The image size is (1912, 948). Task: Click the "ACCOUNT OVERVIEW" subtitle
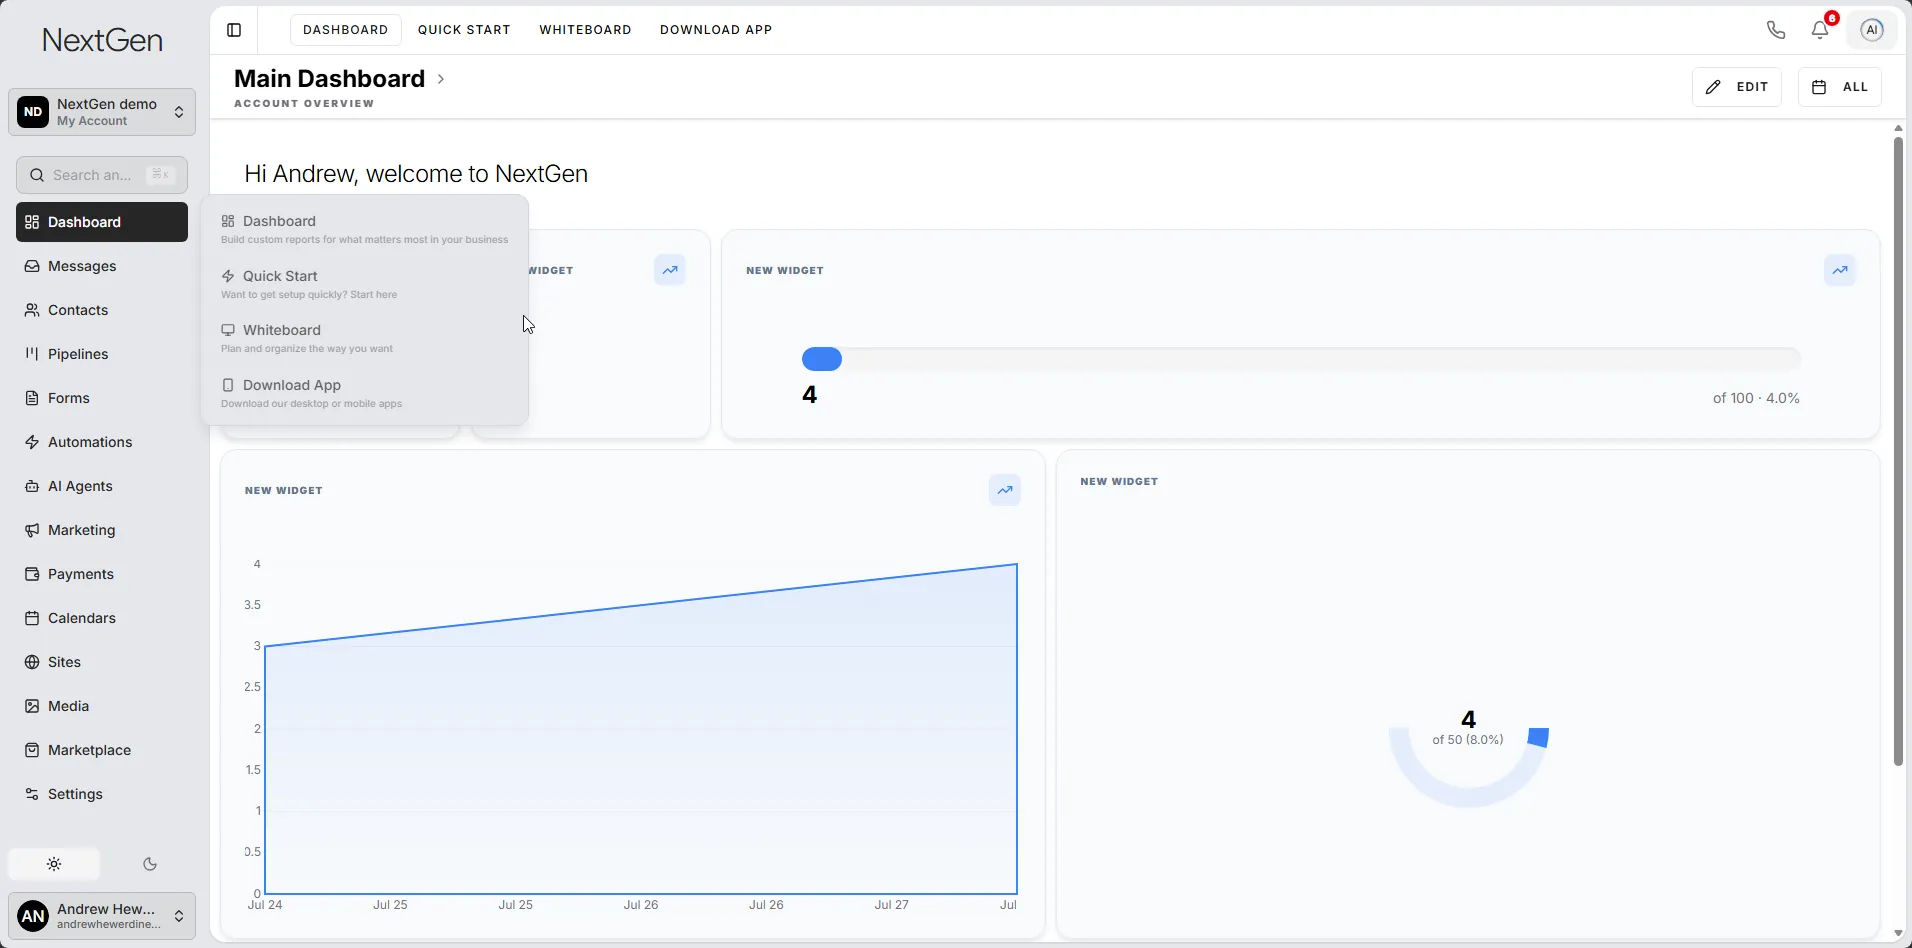304,103
